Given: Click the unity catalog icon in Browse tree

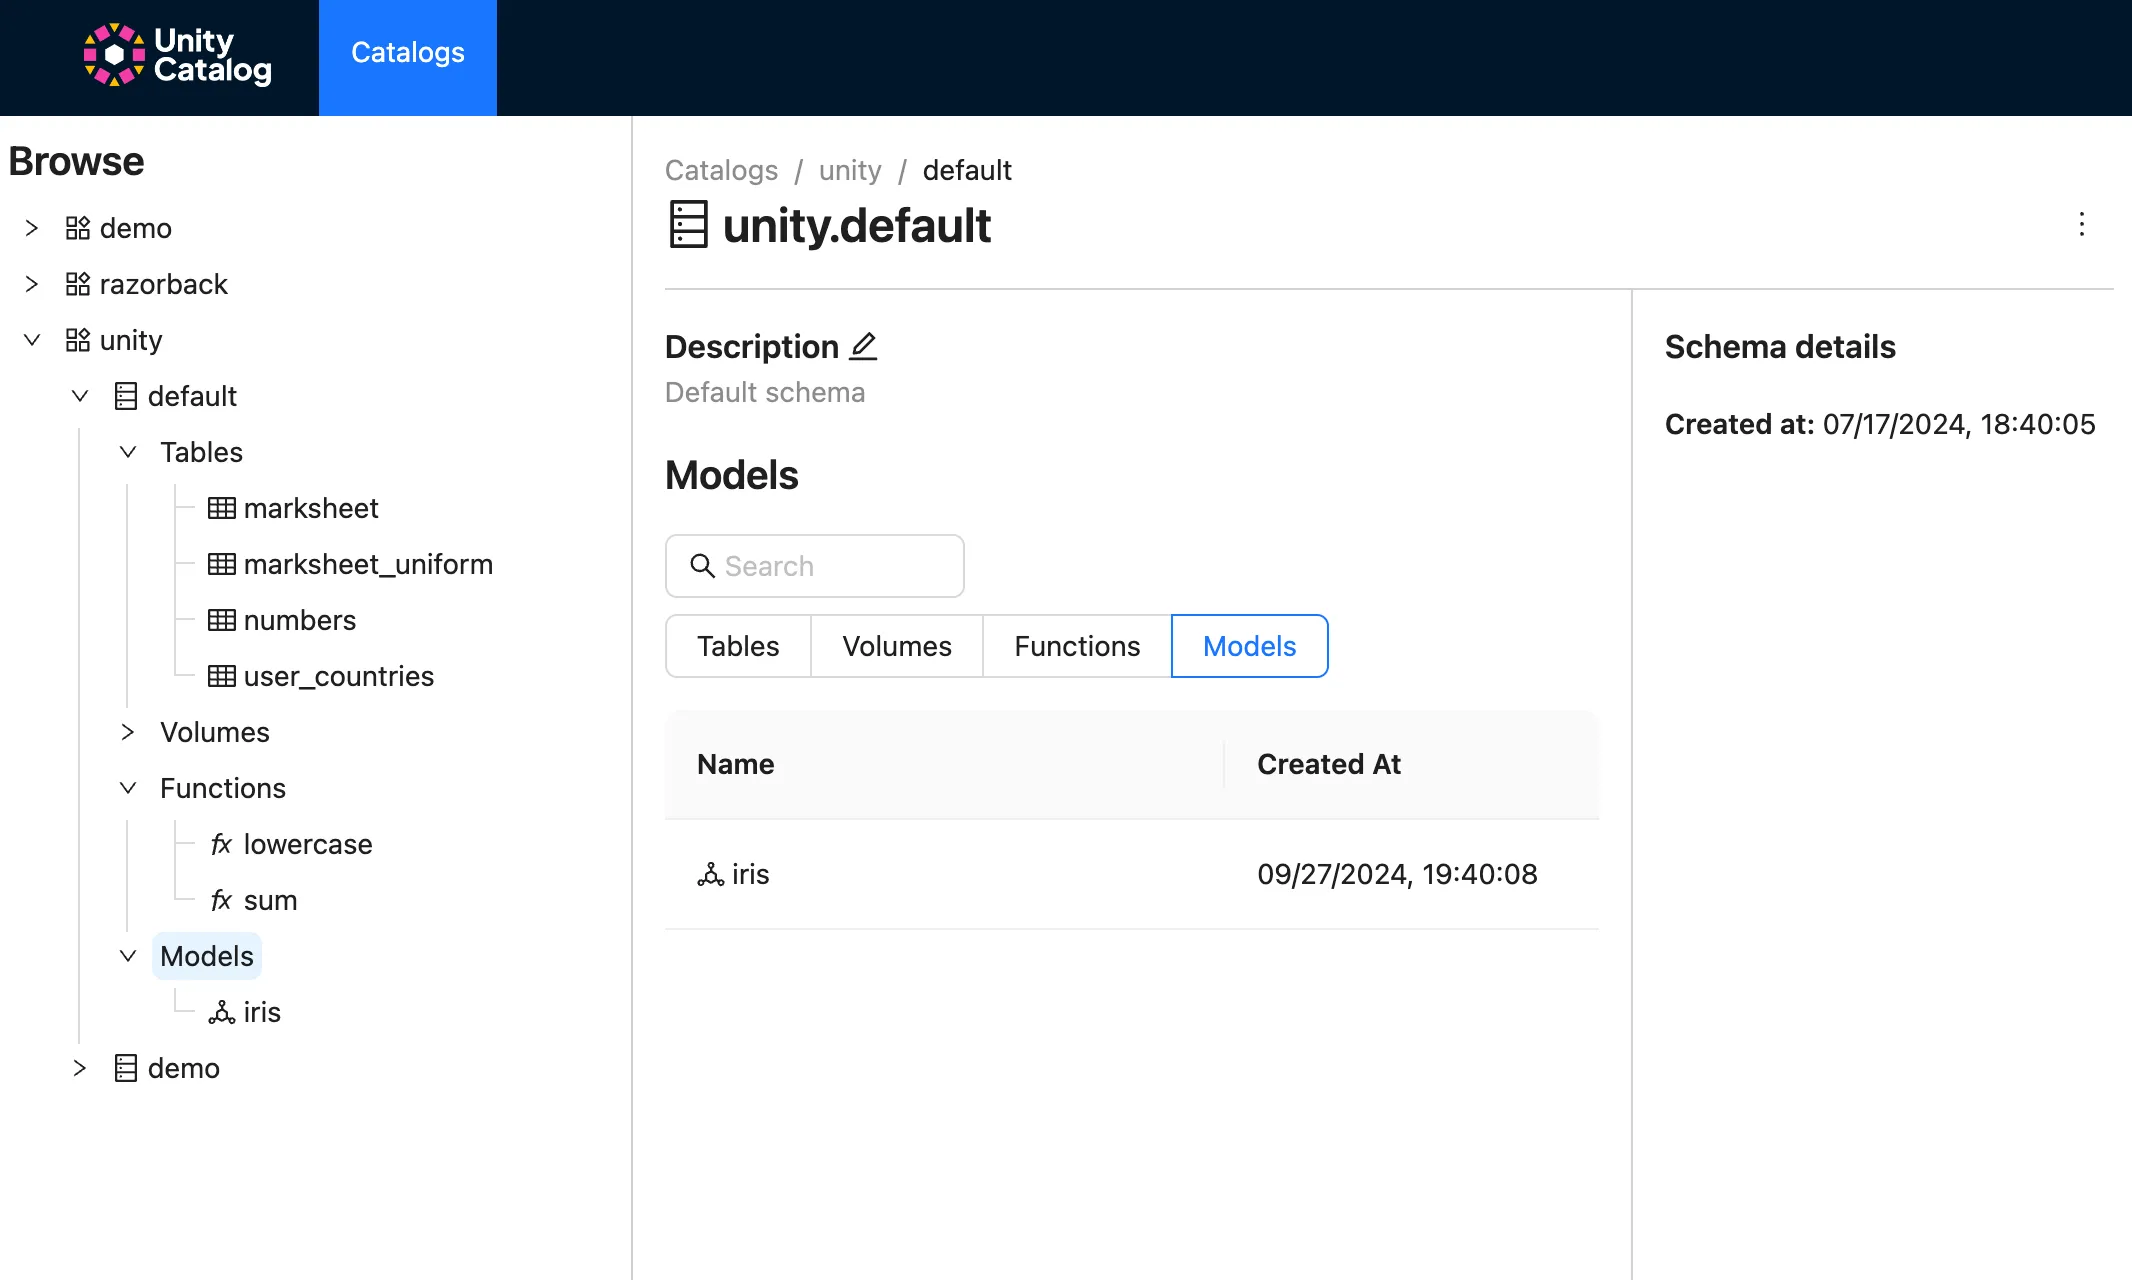Looking at the screenshot, I should coord(77,340).
